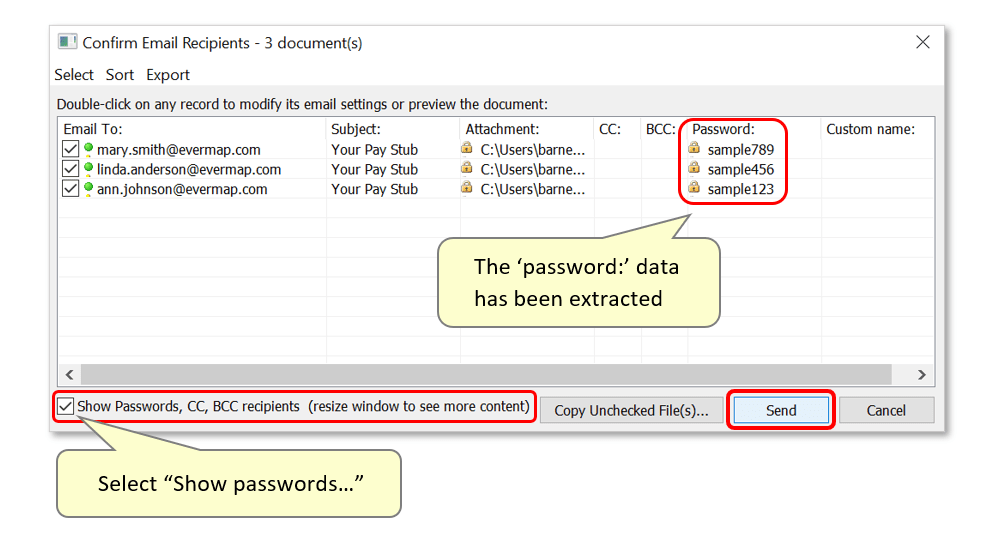Image resolution: width=998 pixels, height=535 pixels.
Task: Click attachment path C:\Users\barne... in ann.johnson row
Action: click(533, 189)
